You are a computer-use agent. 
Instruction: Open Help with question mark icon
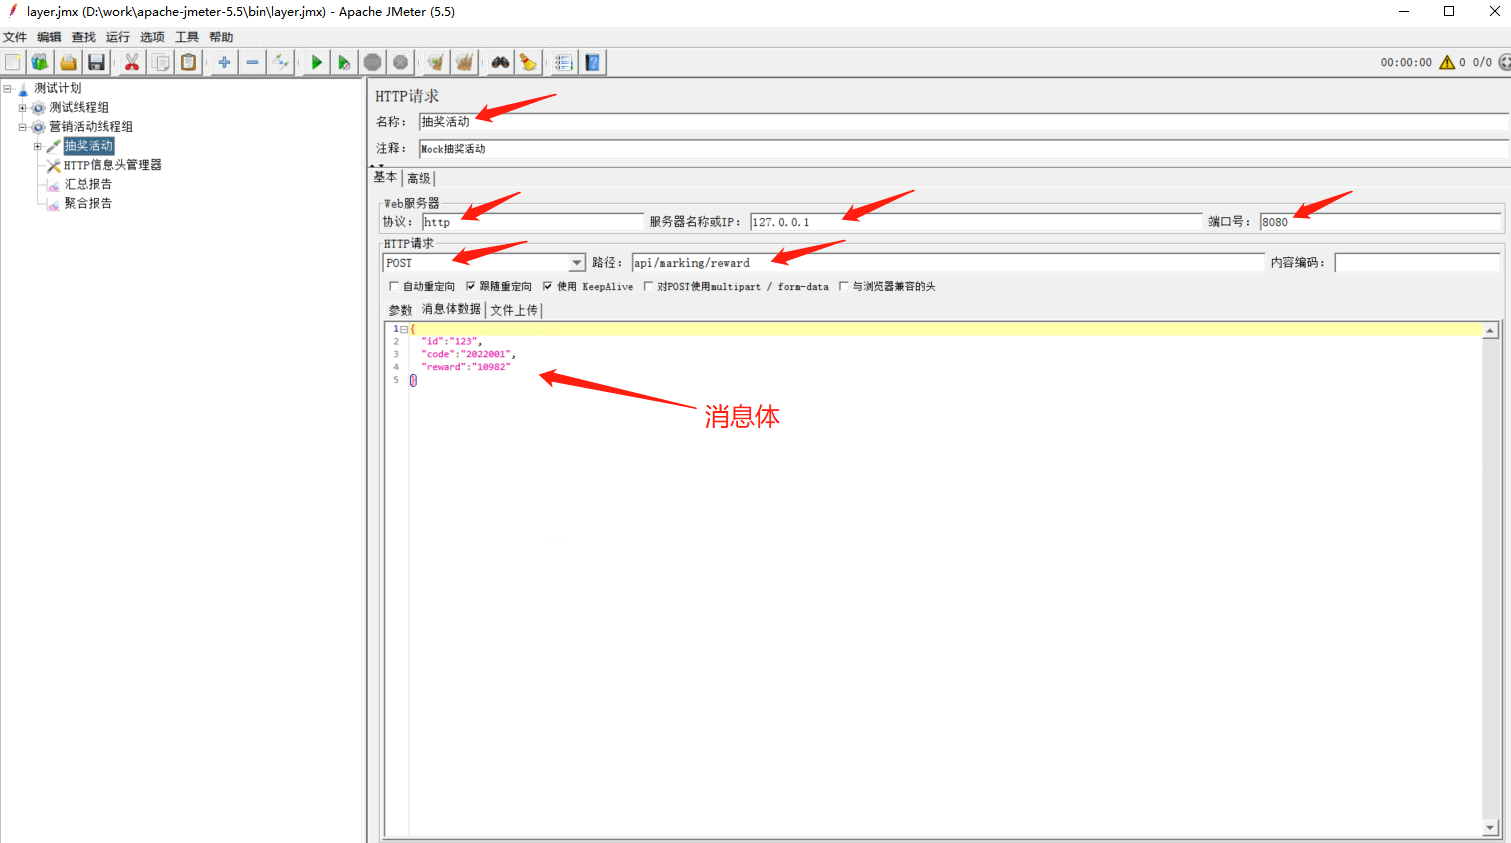click(593, 62)
